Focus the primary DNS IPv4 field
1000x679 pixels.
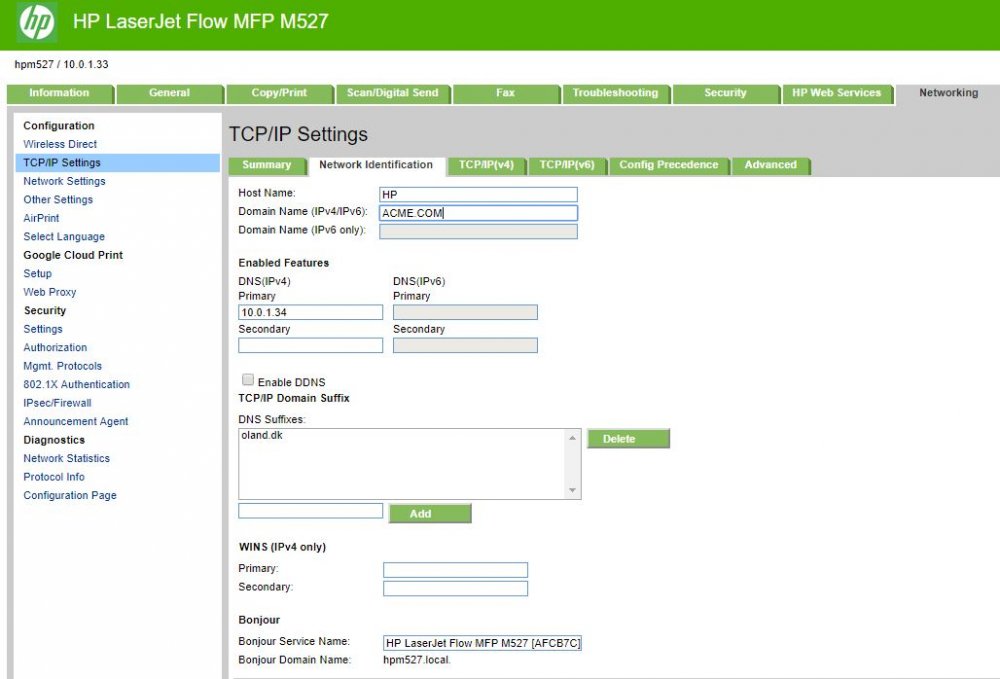coord(310,313)
